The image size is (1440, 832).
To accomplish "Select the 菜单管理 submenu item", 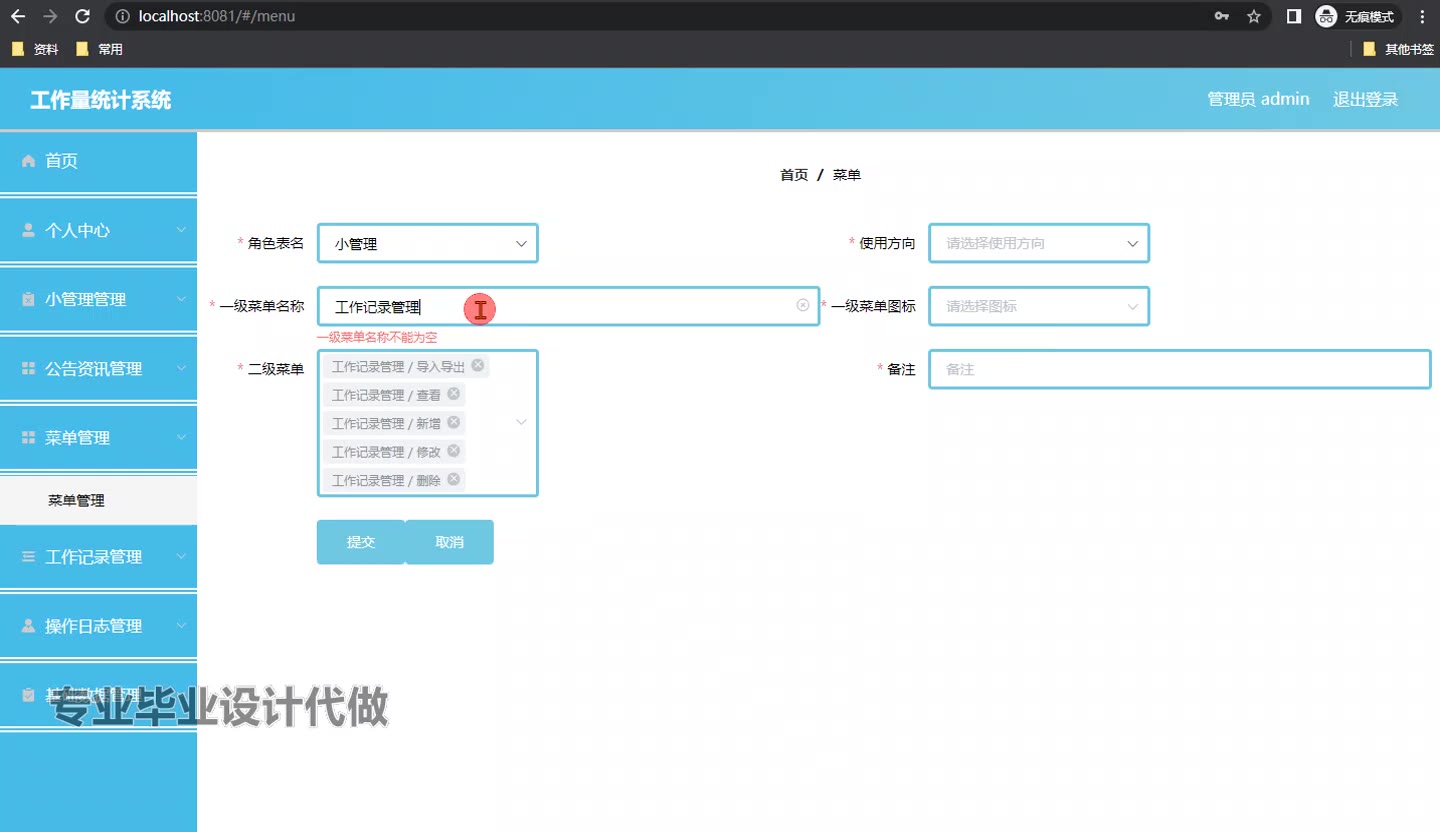I will tap(98, 501).
